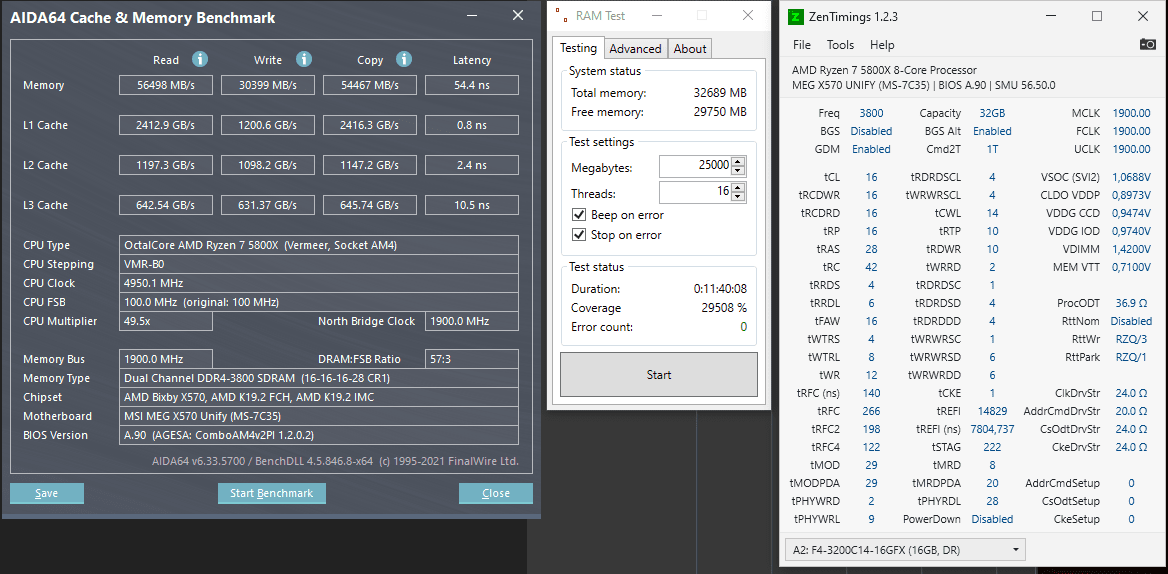
Task: Click the CPU Clock 4950.1 MHz field
Action: [319, 283]
